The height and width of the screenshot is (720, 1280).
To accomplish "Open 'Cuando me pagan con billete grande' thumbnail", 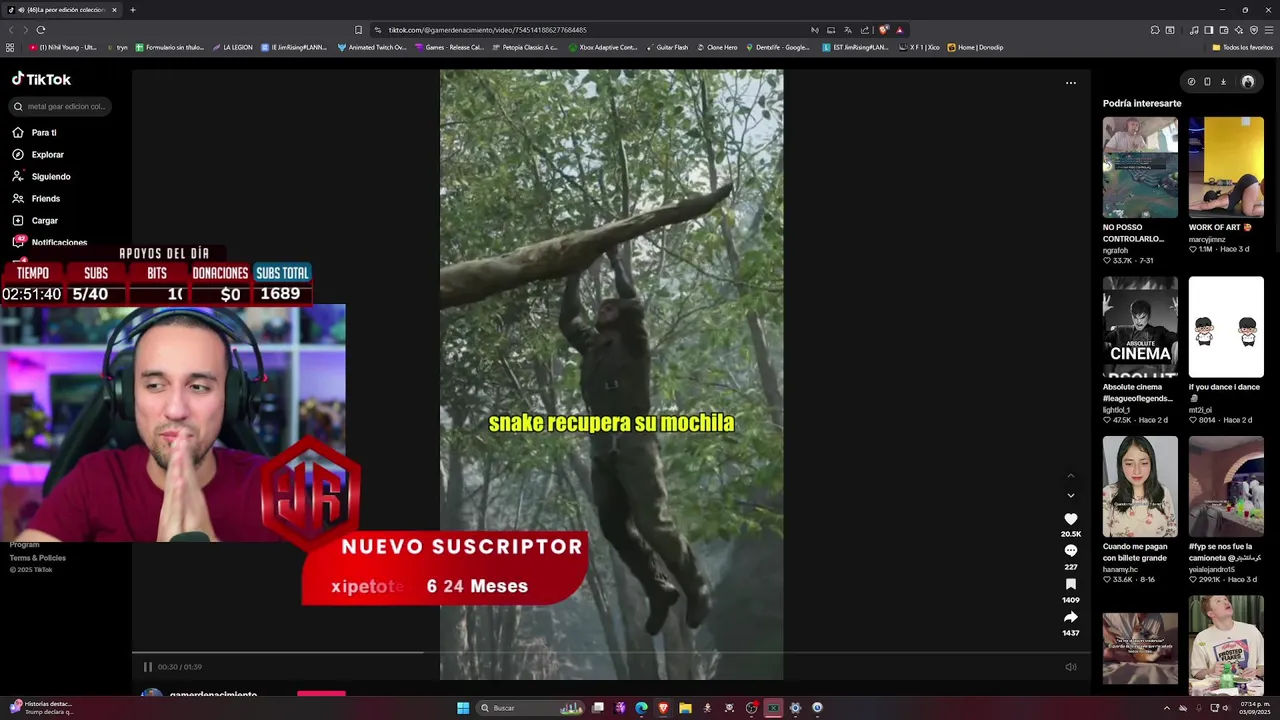I will 1140,486.
